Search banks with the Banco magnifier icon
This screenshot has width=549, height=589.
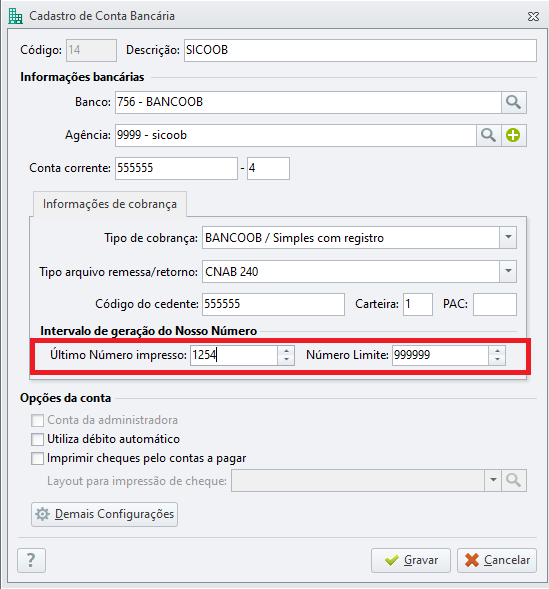(x=514, y=102)
